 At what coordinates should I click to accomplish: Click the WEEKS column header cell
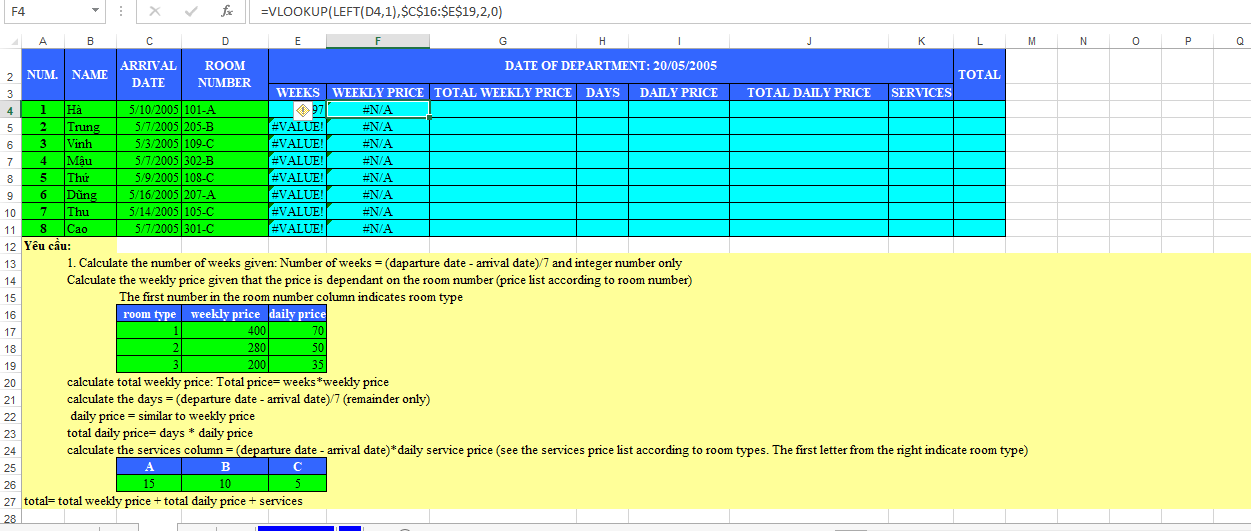[x=298, y=92]
